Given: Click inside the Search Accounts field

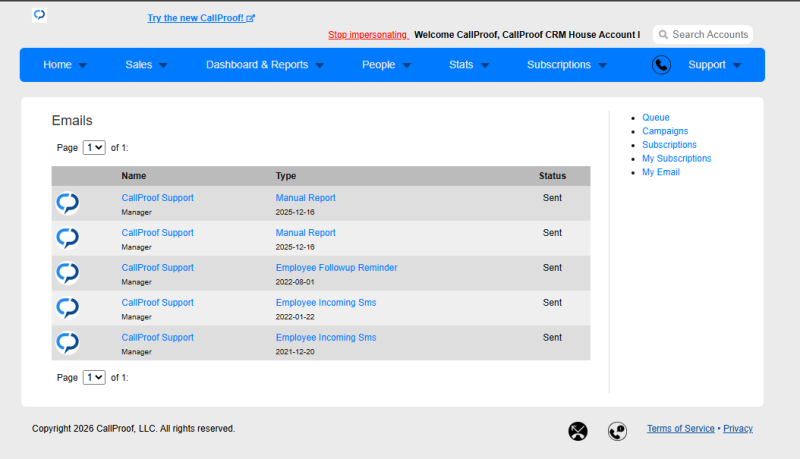Looking at the screenshot, I should pos(703,35).
